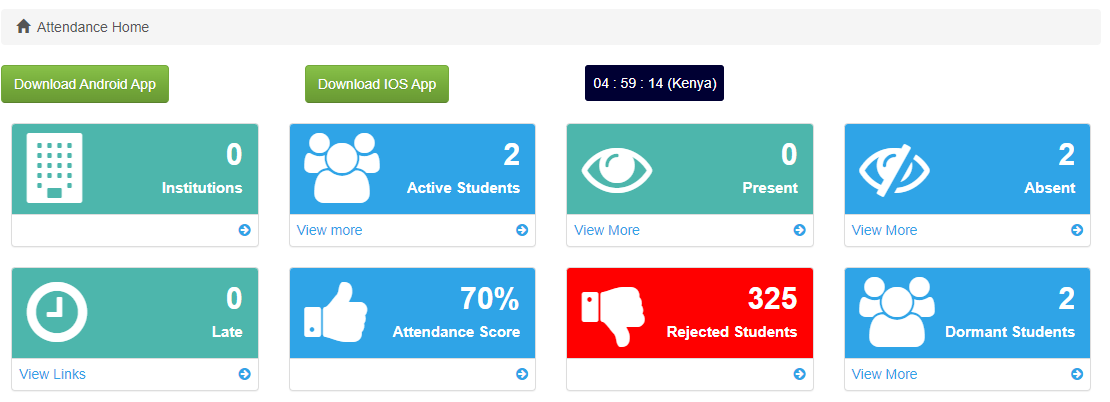Viewport: 1110px width, 402px height.
Task: Open View Links under Late
Action: [x=52, y=374]
